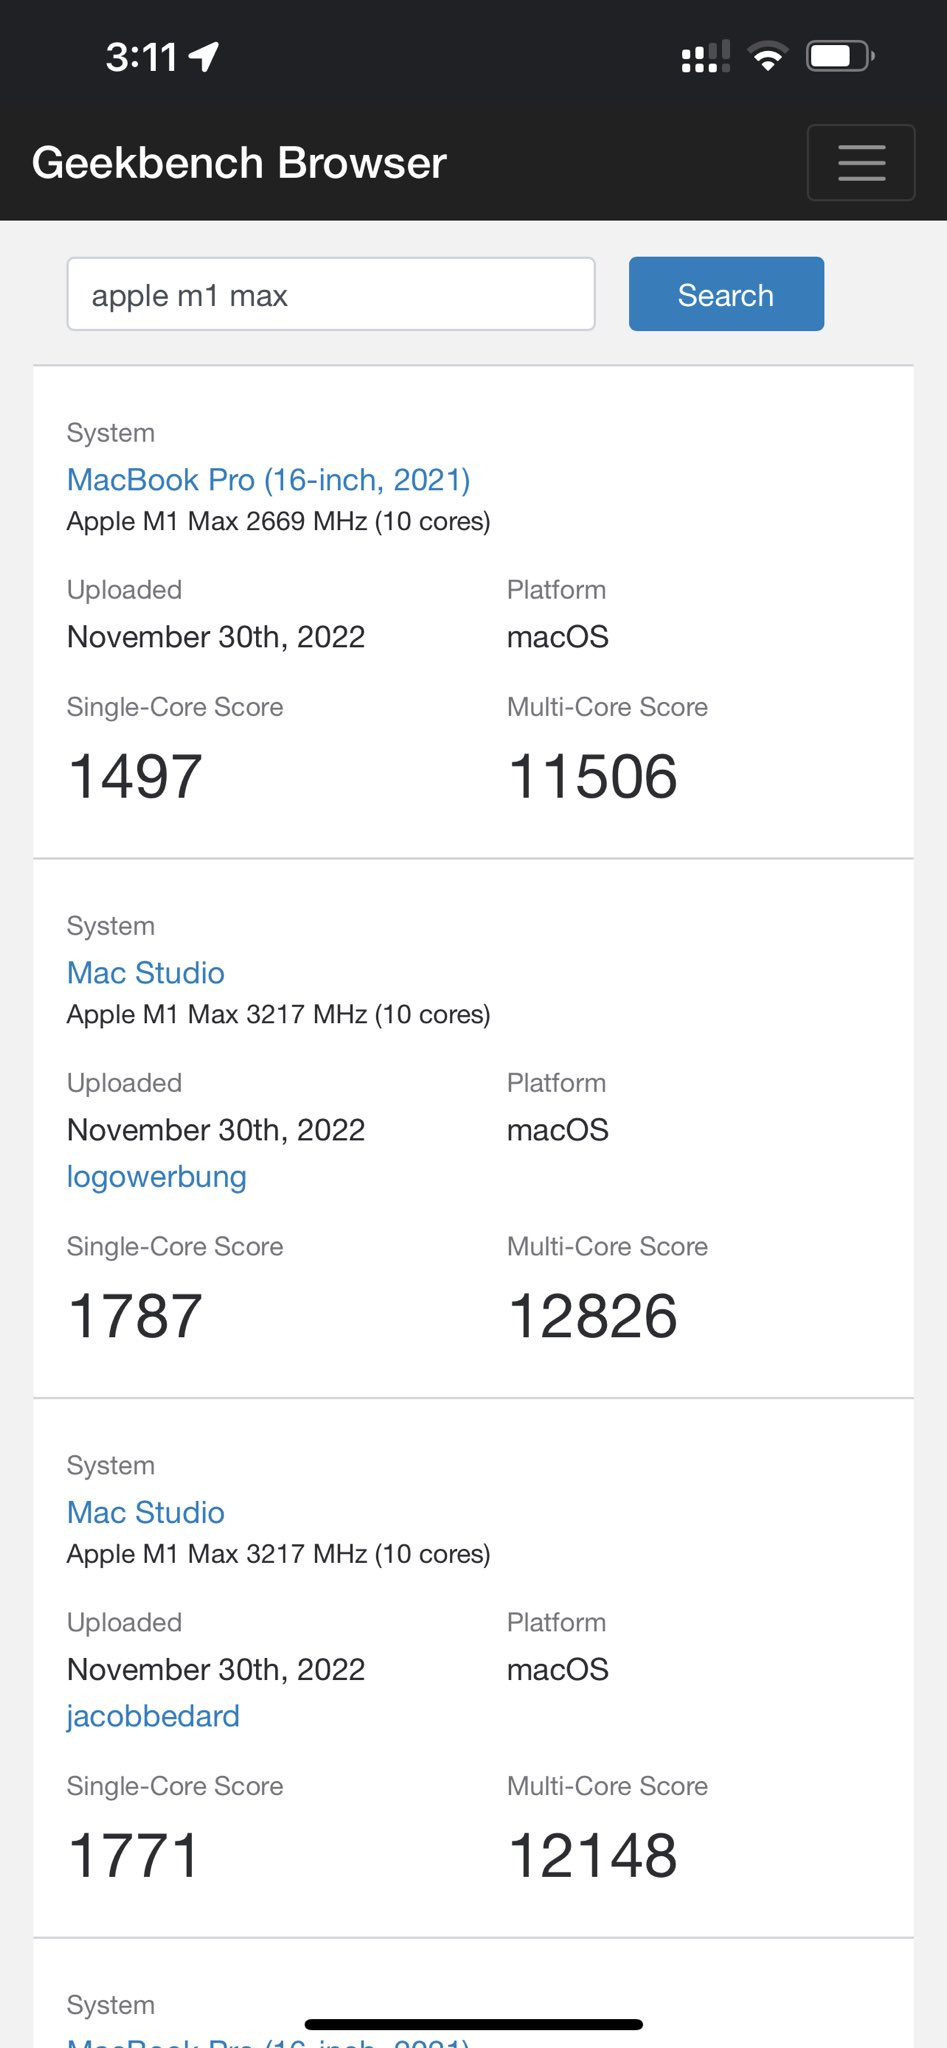View the jacobbedard user profile

point(153,1716)
